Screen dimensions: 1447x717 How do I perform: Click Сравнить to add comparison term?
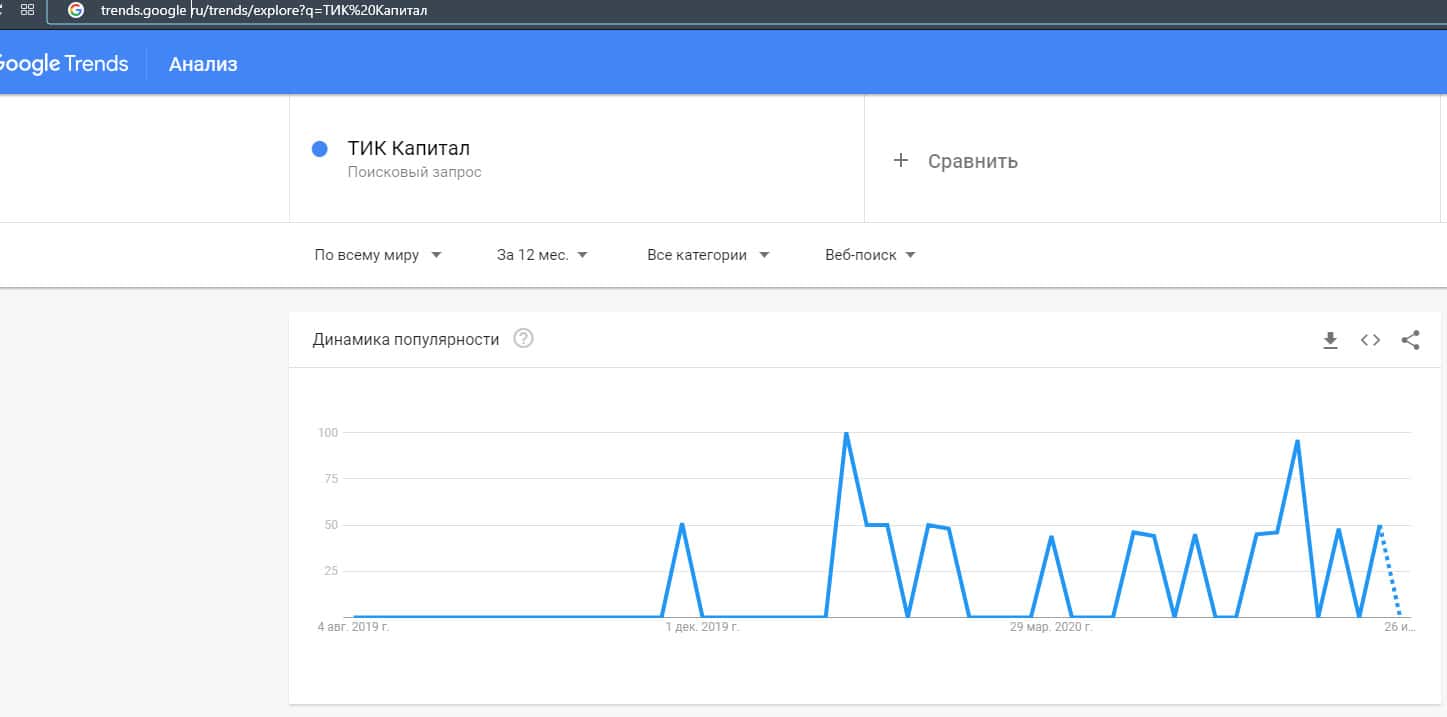point(972,161)
